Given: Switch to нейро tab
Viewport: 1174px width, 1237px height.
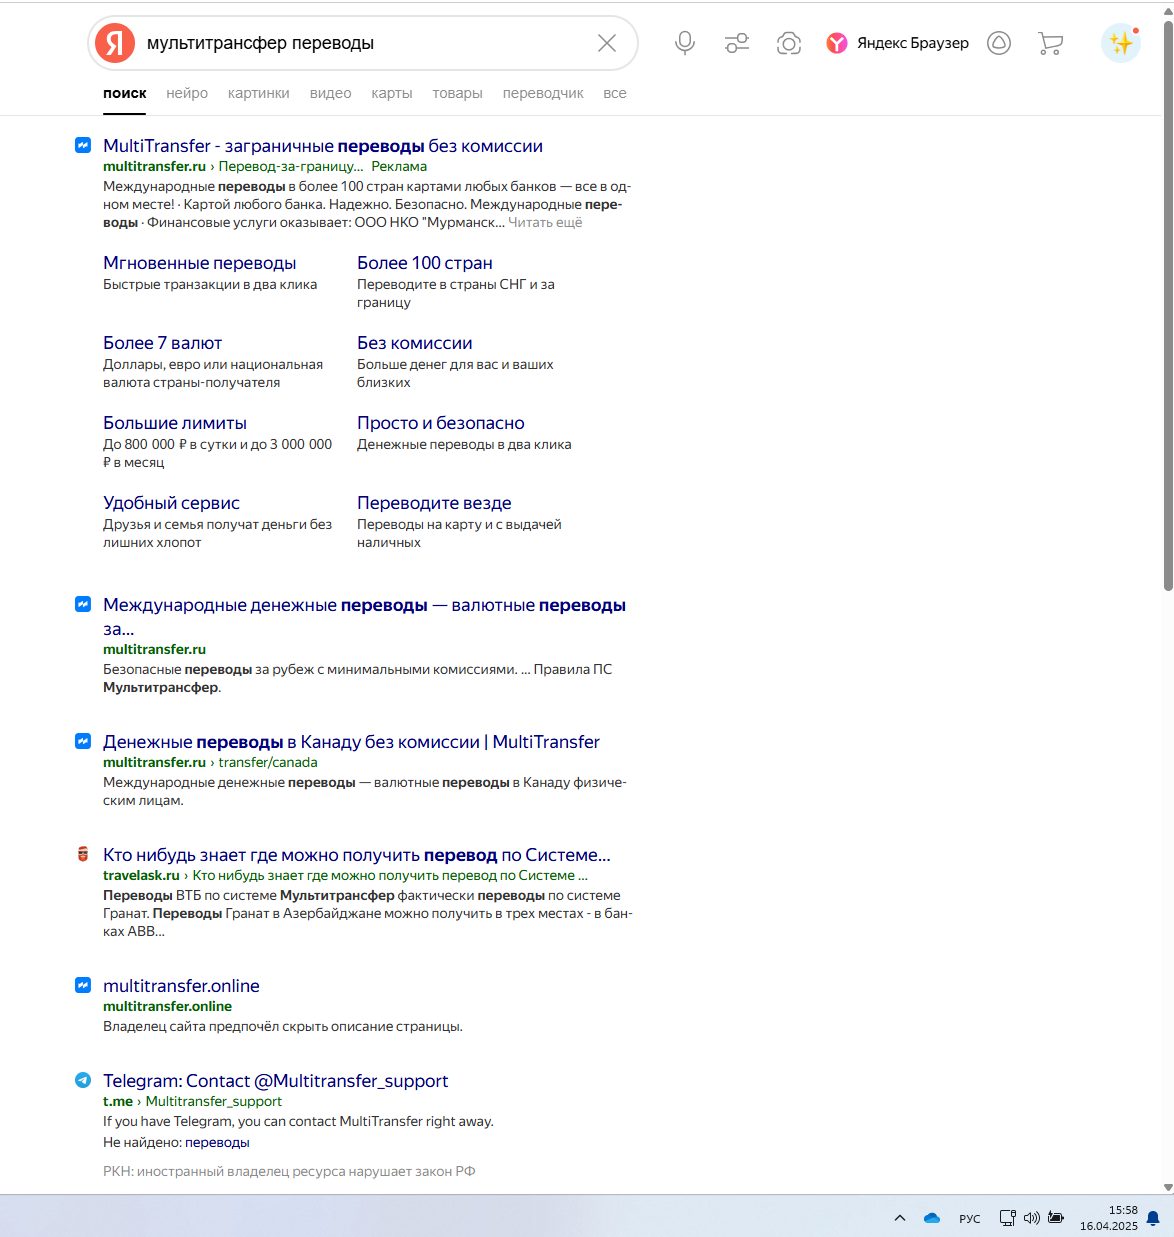Looking at the screenshot, I should point(187,93).
